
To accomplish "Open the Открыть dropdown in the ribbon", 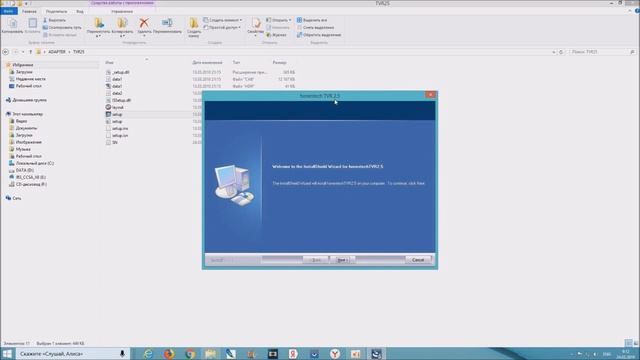I will pyautogui.click(x=279, y=20).
